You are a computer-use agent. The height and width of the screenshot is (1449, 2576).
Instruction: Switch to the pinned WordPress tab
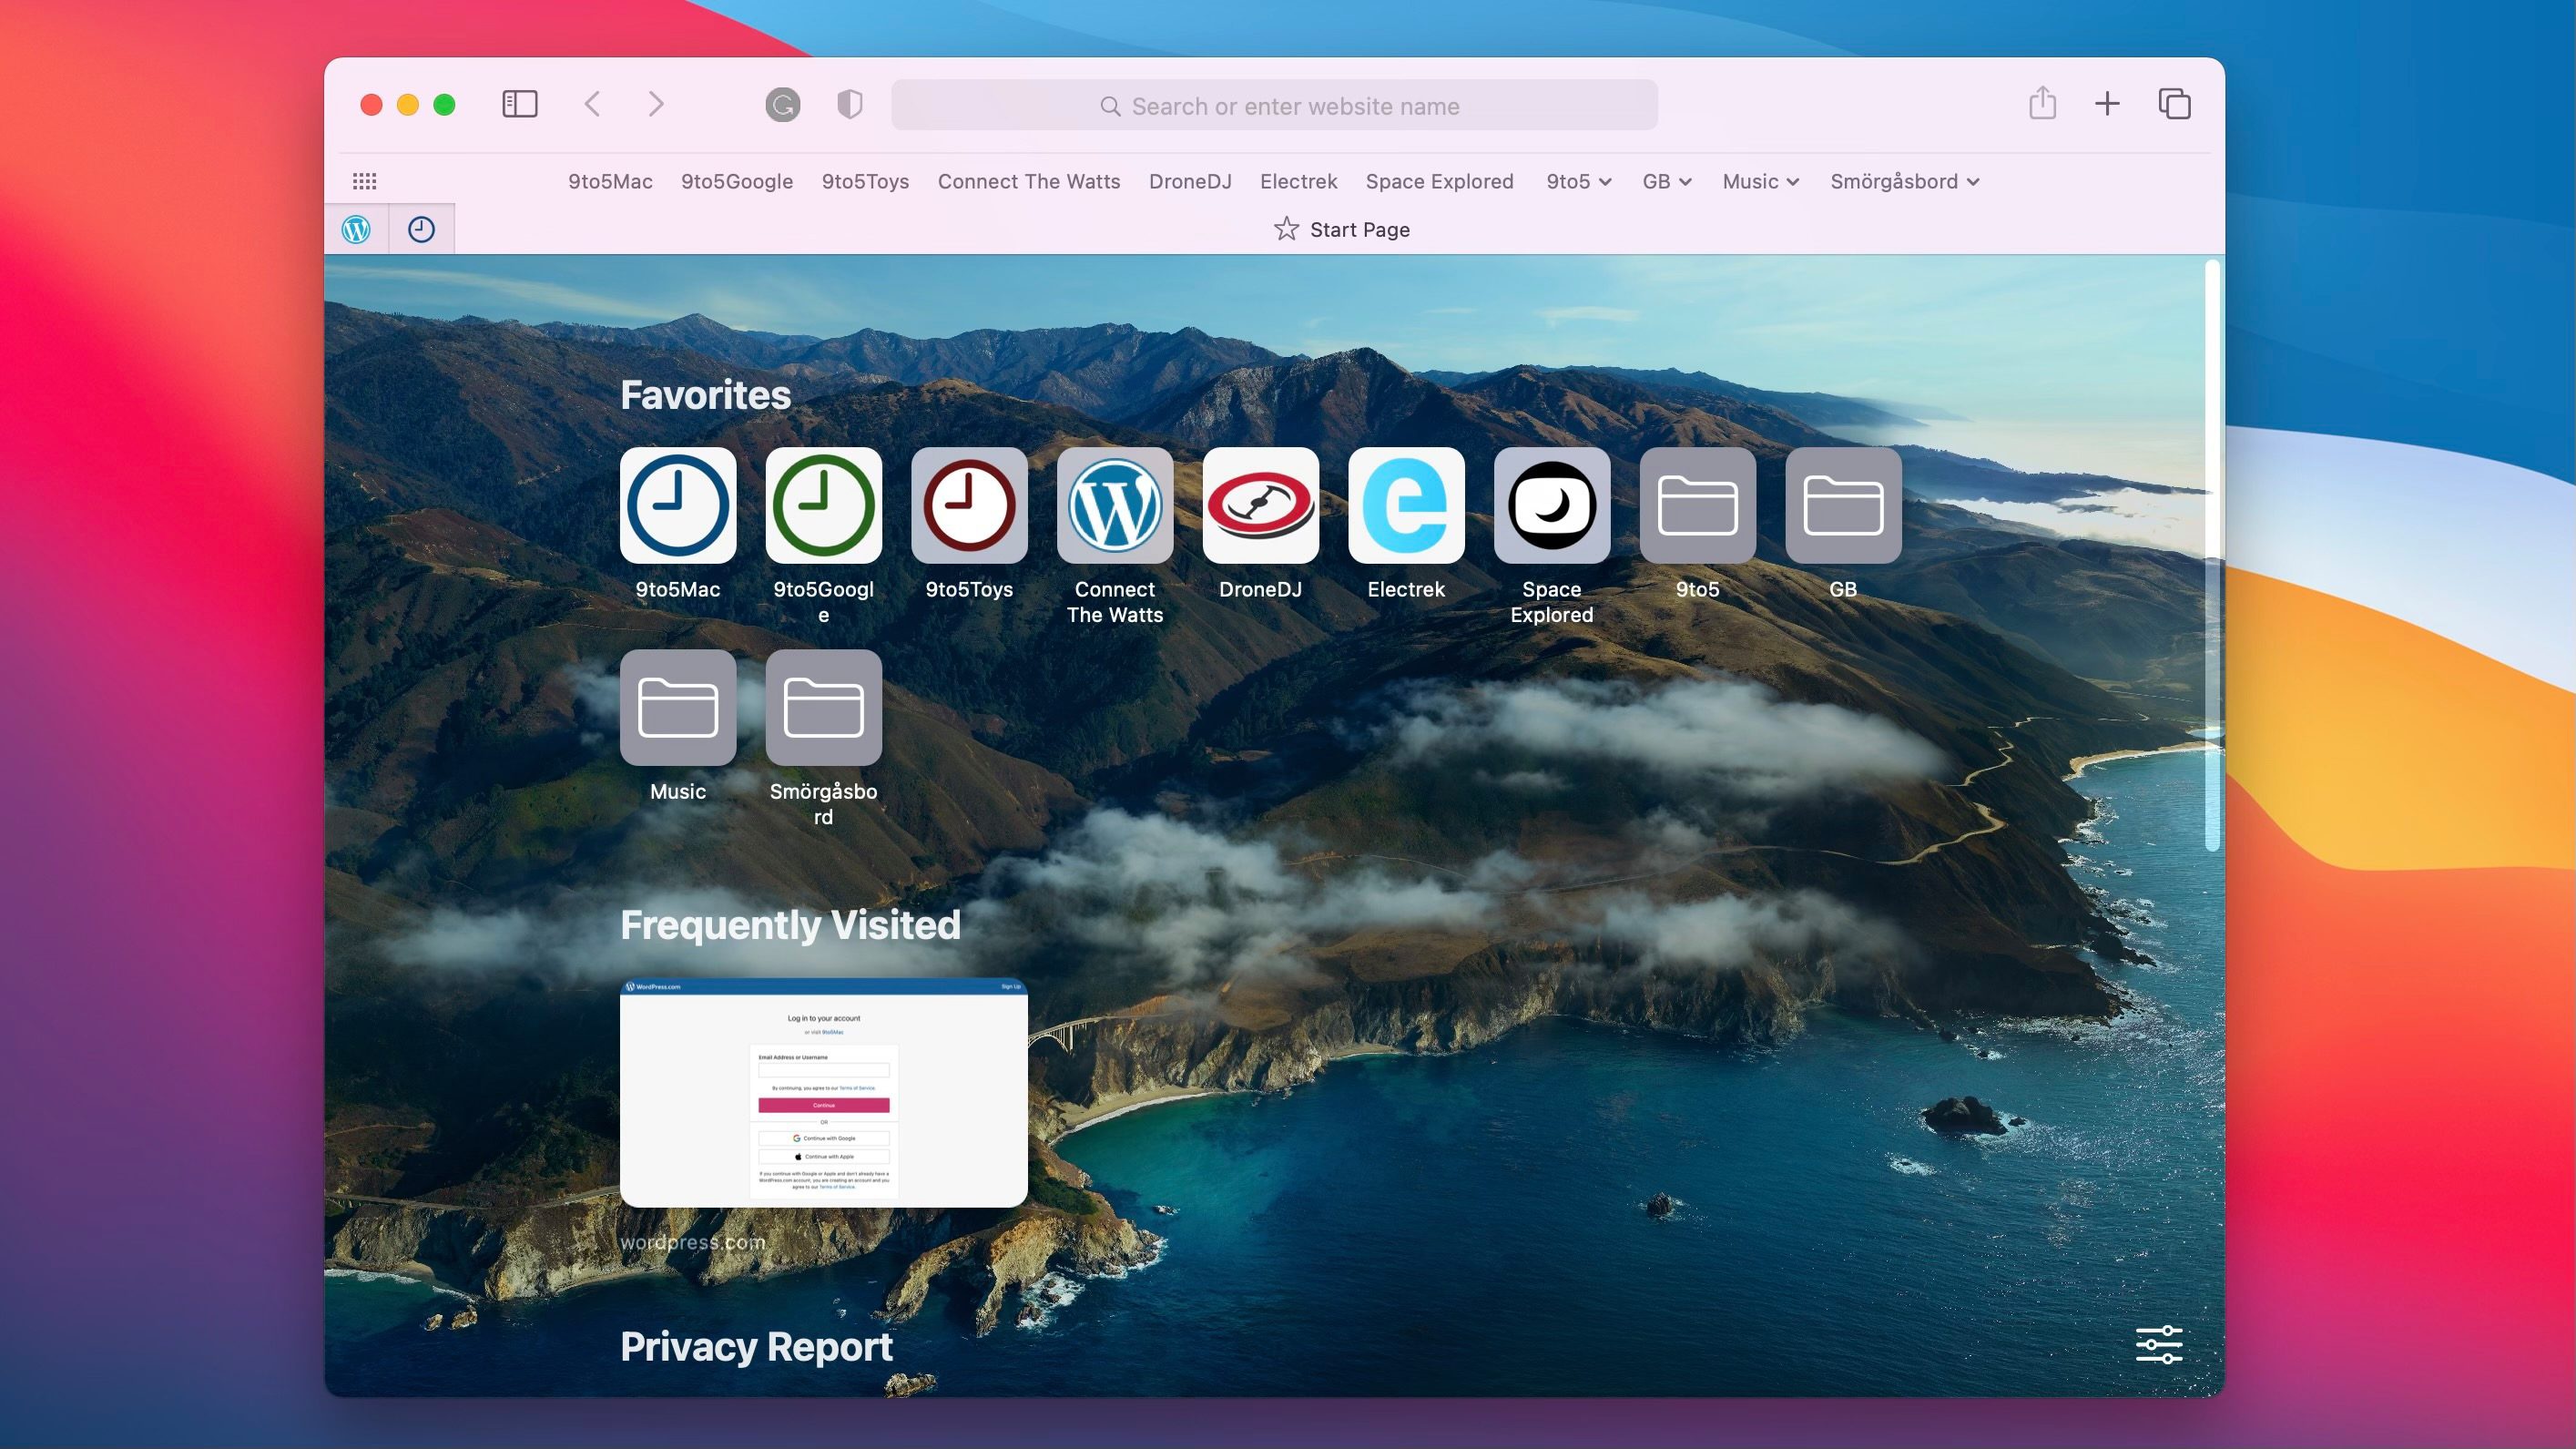click(x=356, y=229)
